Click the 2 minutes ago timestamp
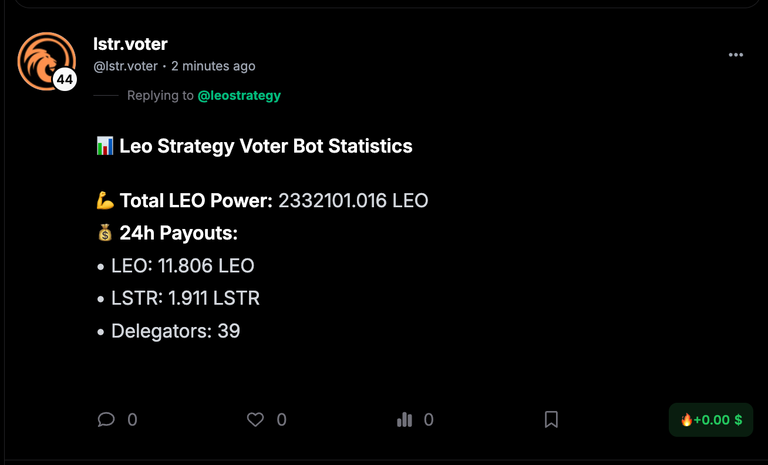 point(213,66)
